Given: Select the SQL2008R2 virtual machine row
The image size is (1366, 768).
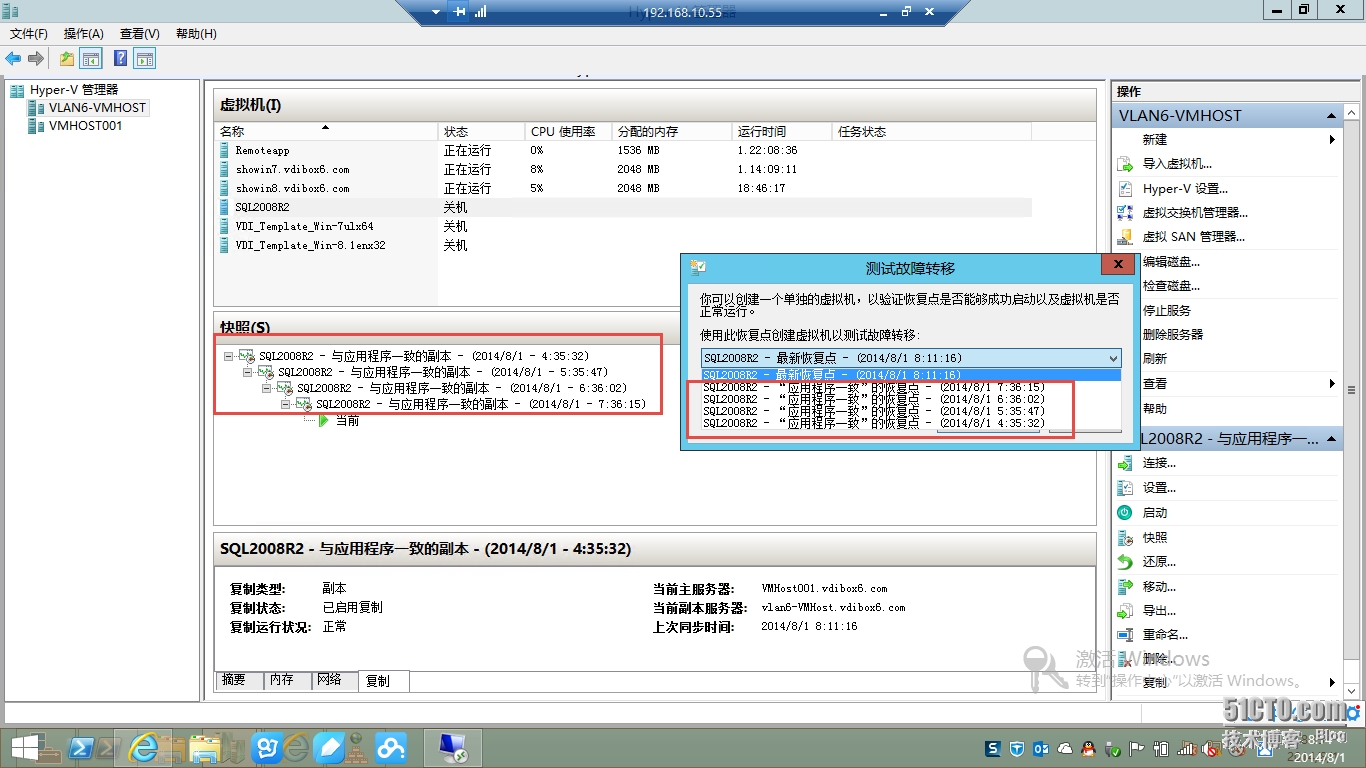Looking at the screenshot, I should pos(625,207).
